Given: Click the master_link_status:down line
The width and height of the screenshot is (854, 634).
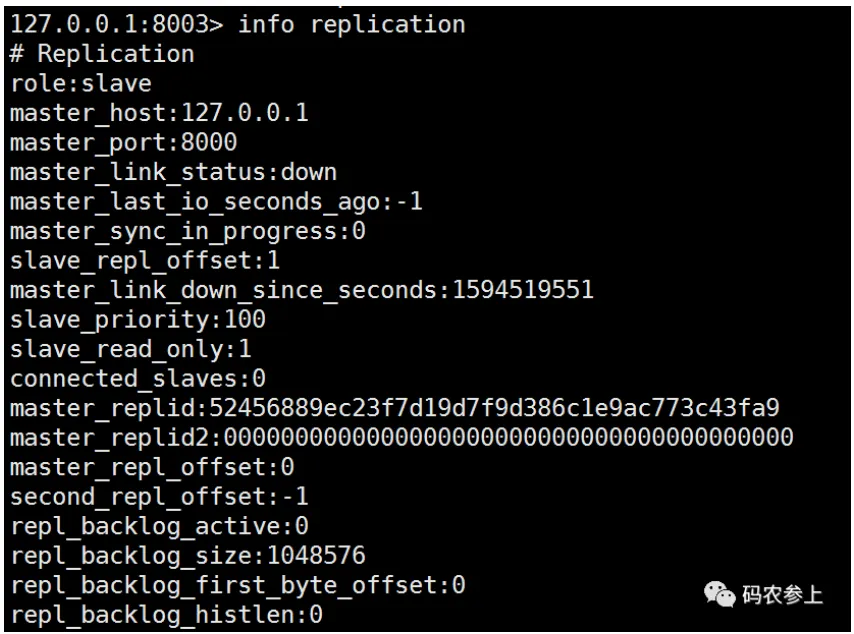Looking at the screenshot, I should [173, 172].
